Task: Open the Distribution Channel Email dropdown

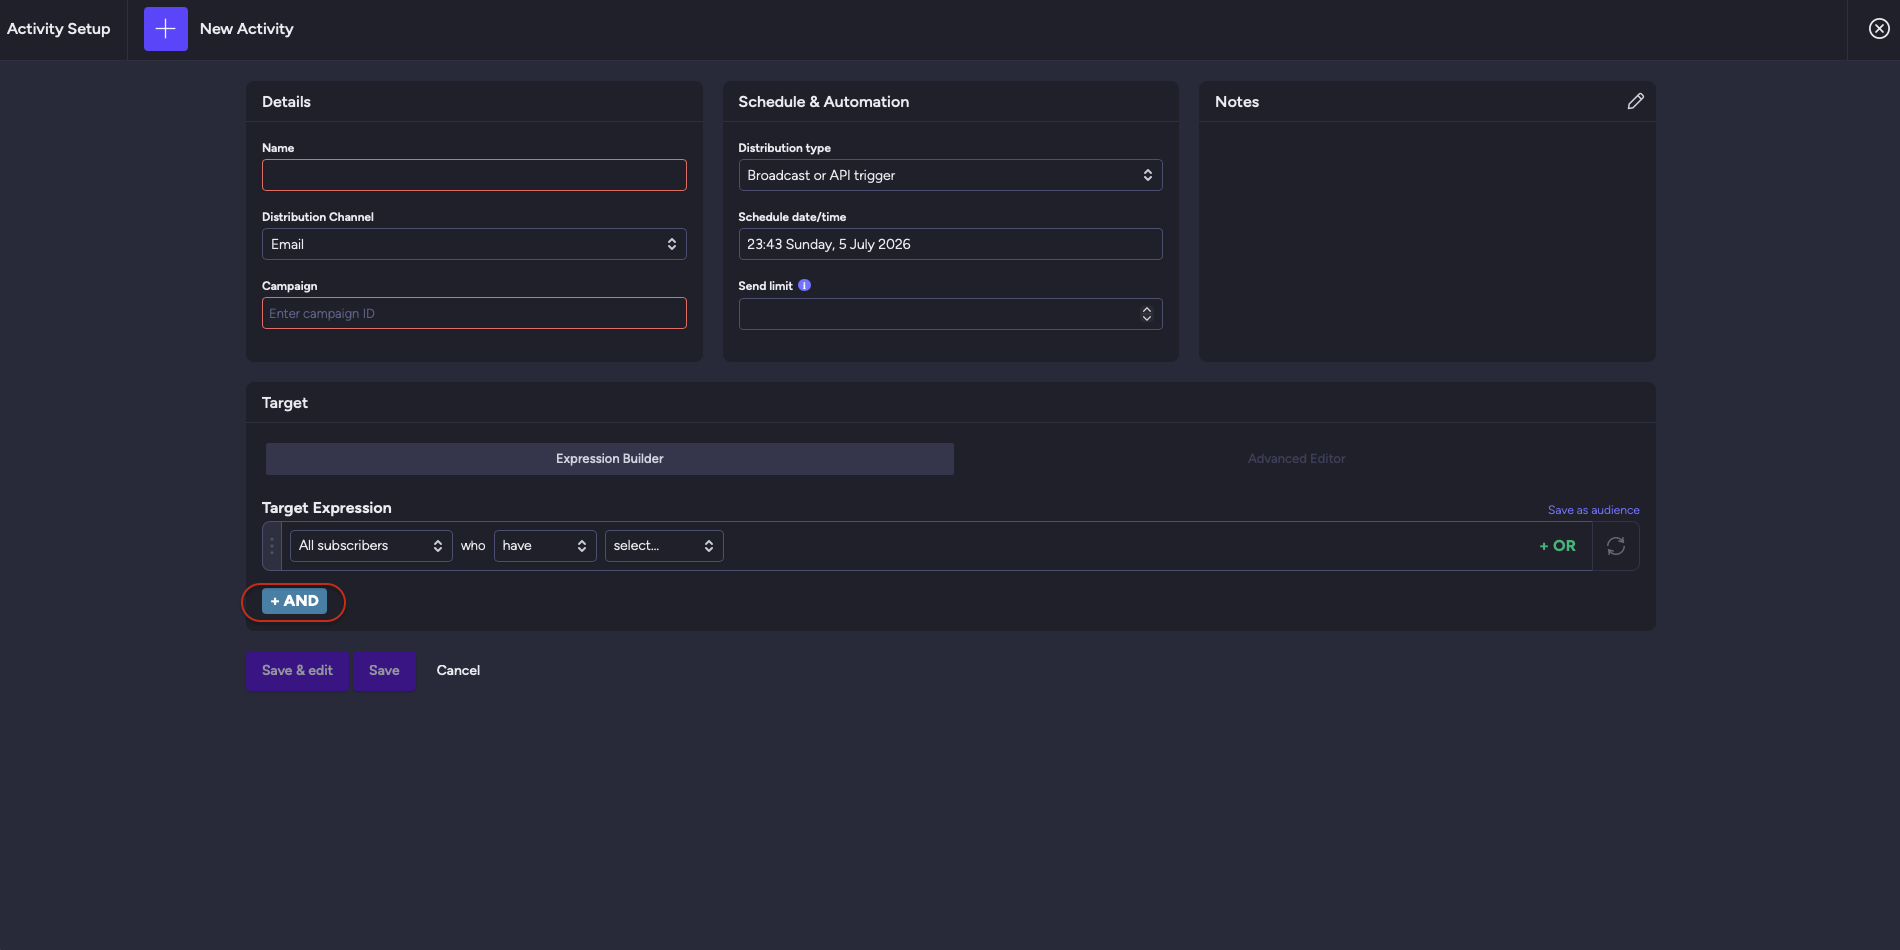Action: click(x=474, y=244)
